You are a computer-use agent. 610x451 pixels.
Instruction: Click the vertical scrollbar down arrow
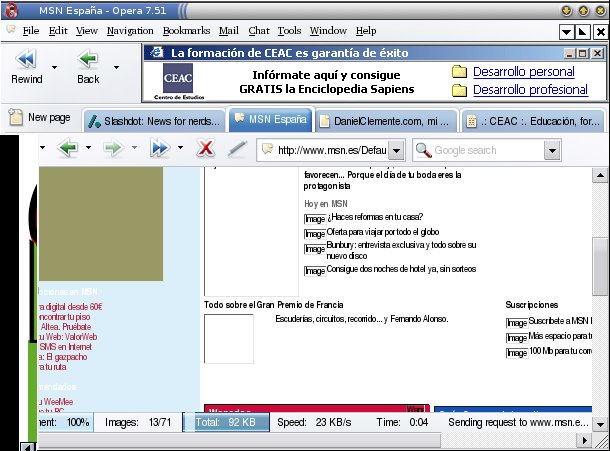[600, 425]
